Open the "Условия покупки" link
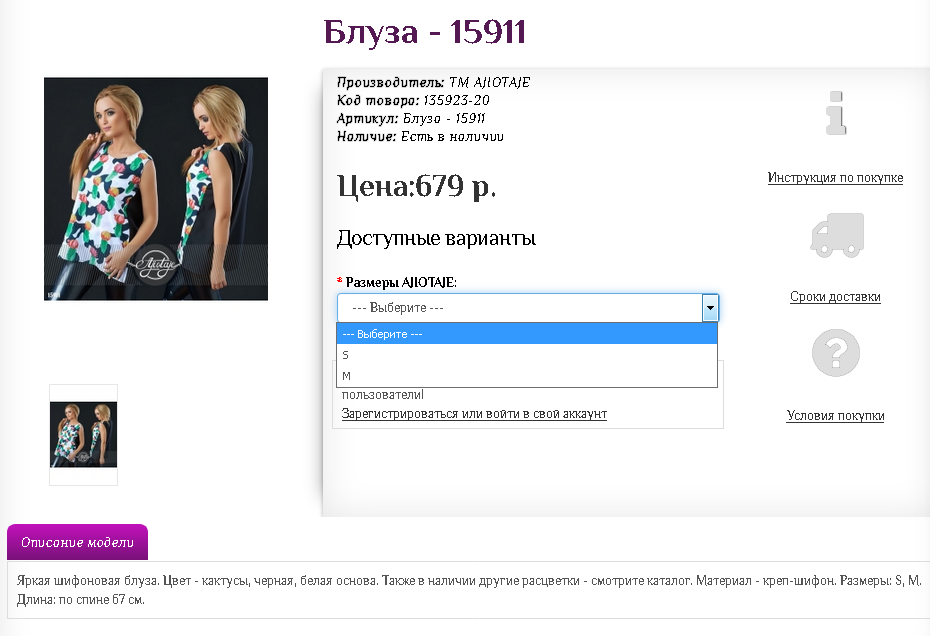This screenshot has height=636, width=930. 835,416
